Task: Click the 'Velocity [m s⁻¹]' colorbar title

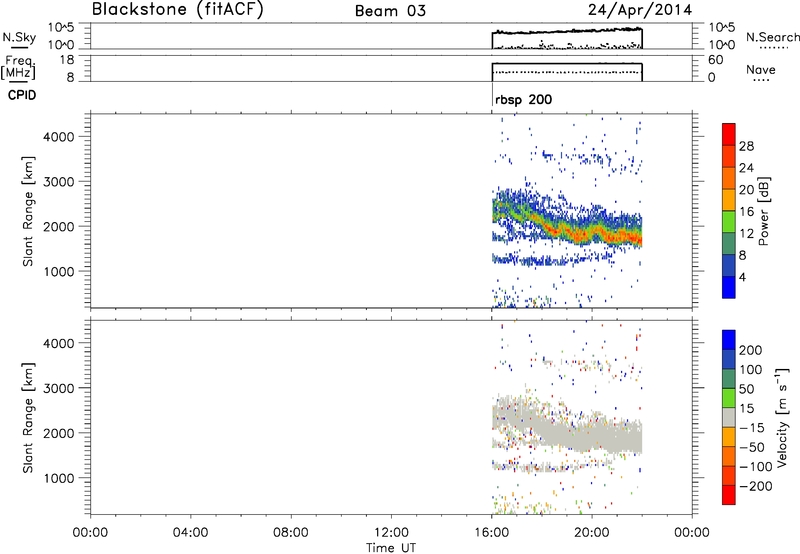Action: pos(782,417)
